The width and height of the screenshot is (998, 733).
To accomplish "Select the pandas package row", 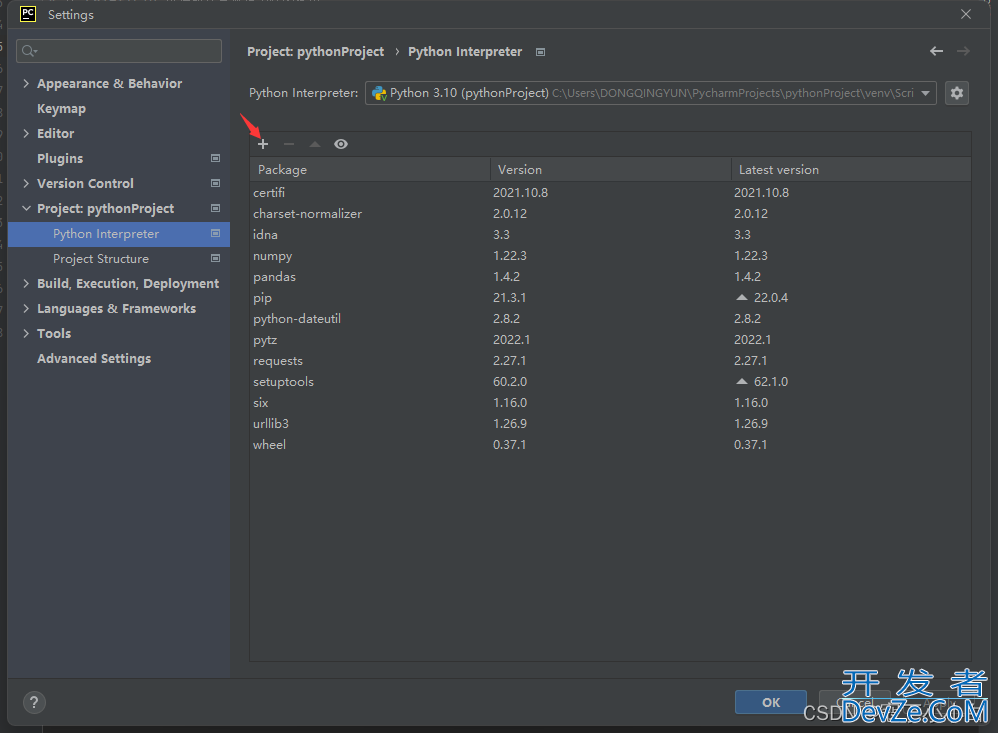I will click(610, 277).
